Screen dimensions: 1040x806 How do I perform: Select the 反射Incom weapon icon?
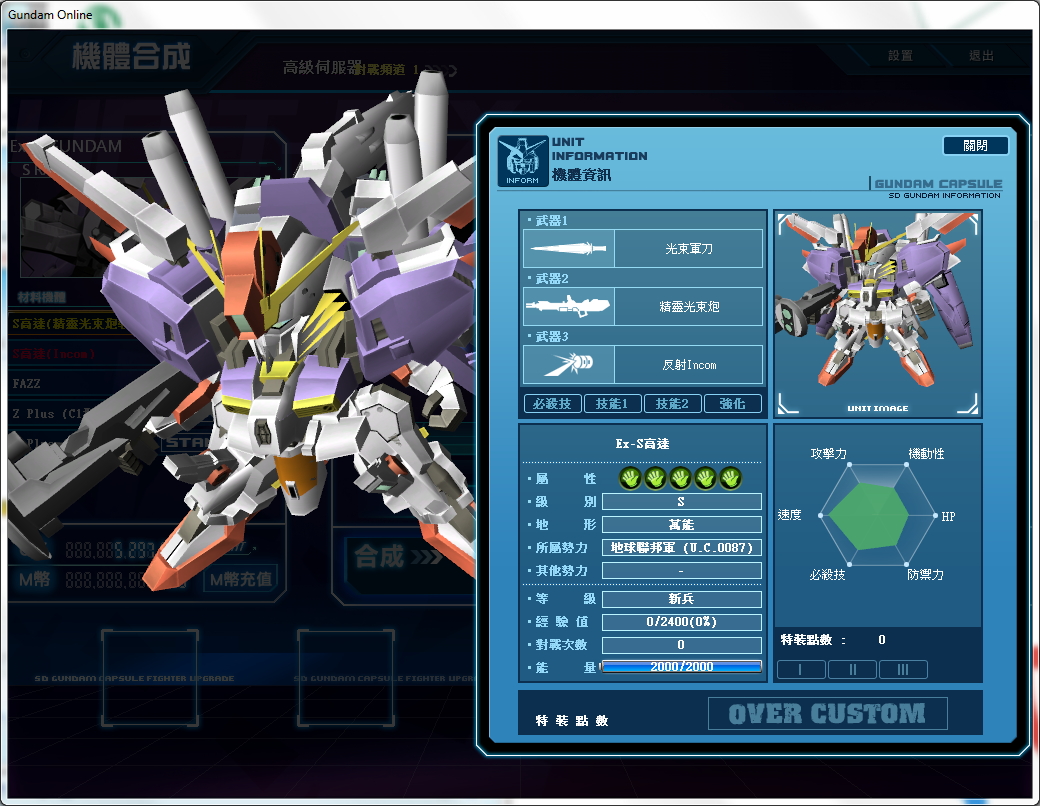tap(568, 364)
